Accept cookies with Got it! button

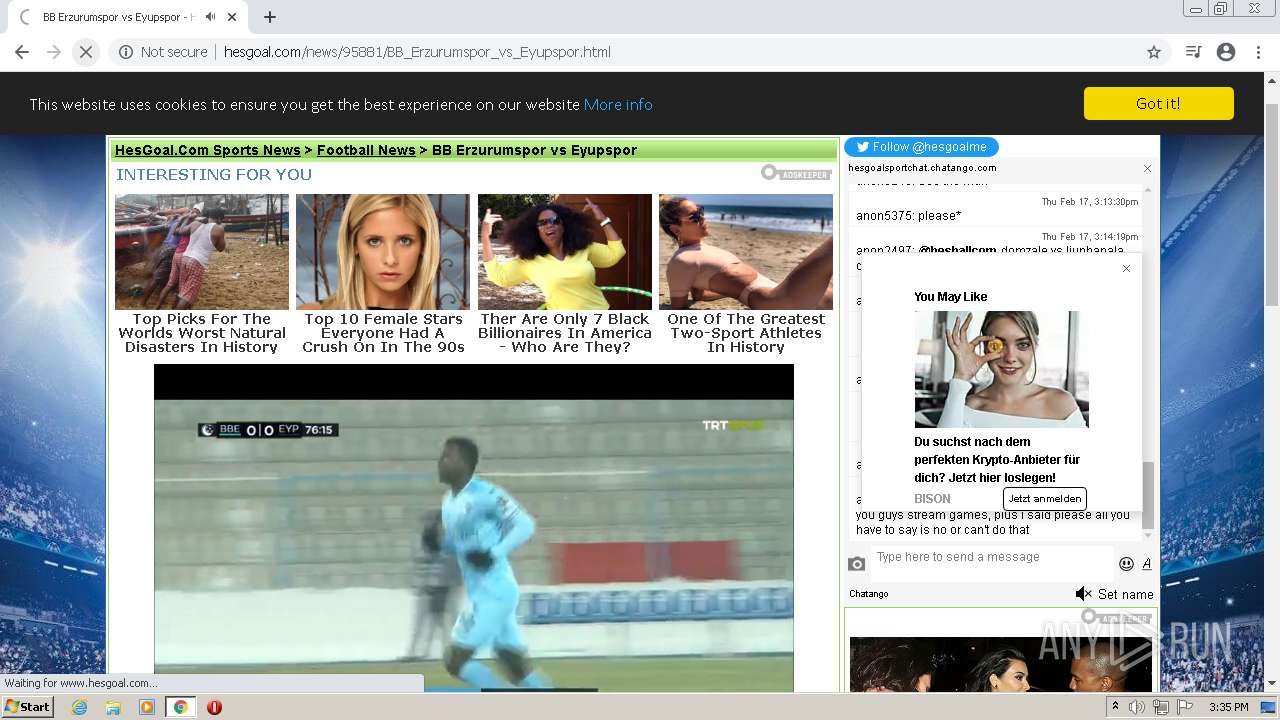pos(1158,103)
